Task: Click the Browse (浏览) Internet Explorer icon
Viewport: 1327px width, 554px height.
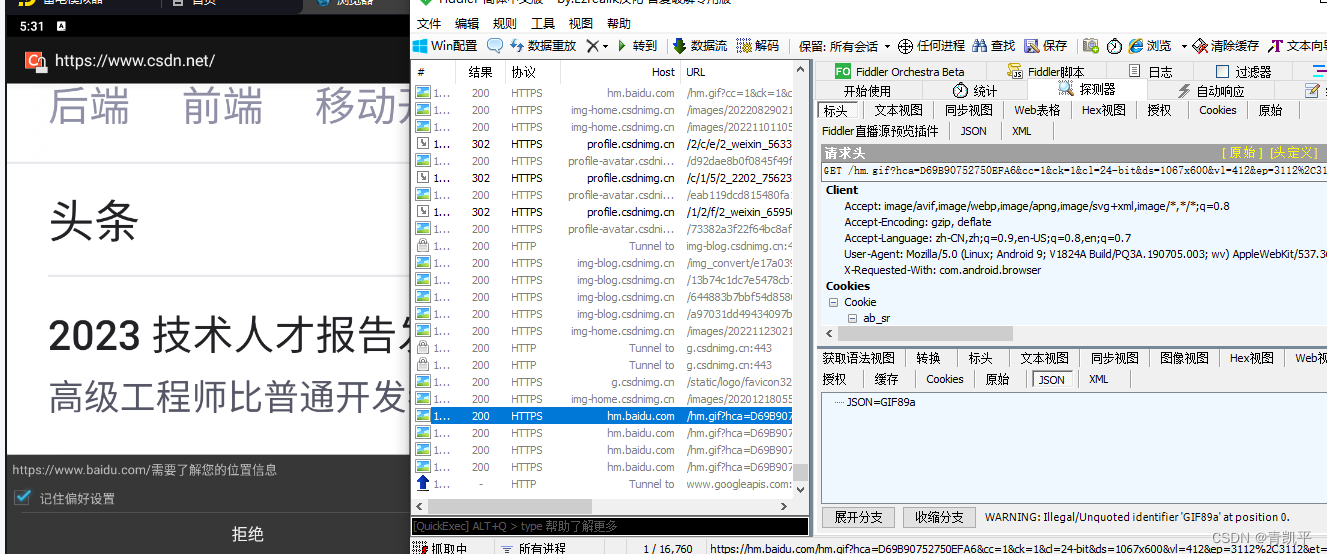Action: 1136,46
